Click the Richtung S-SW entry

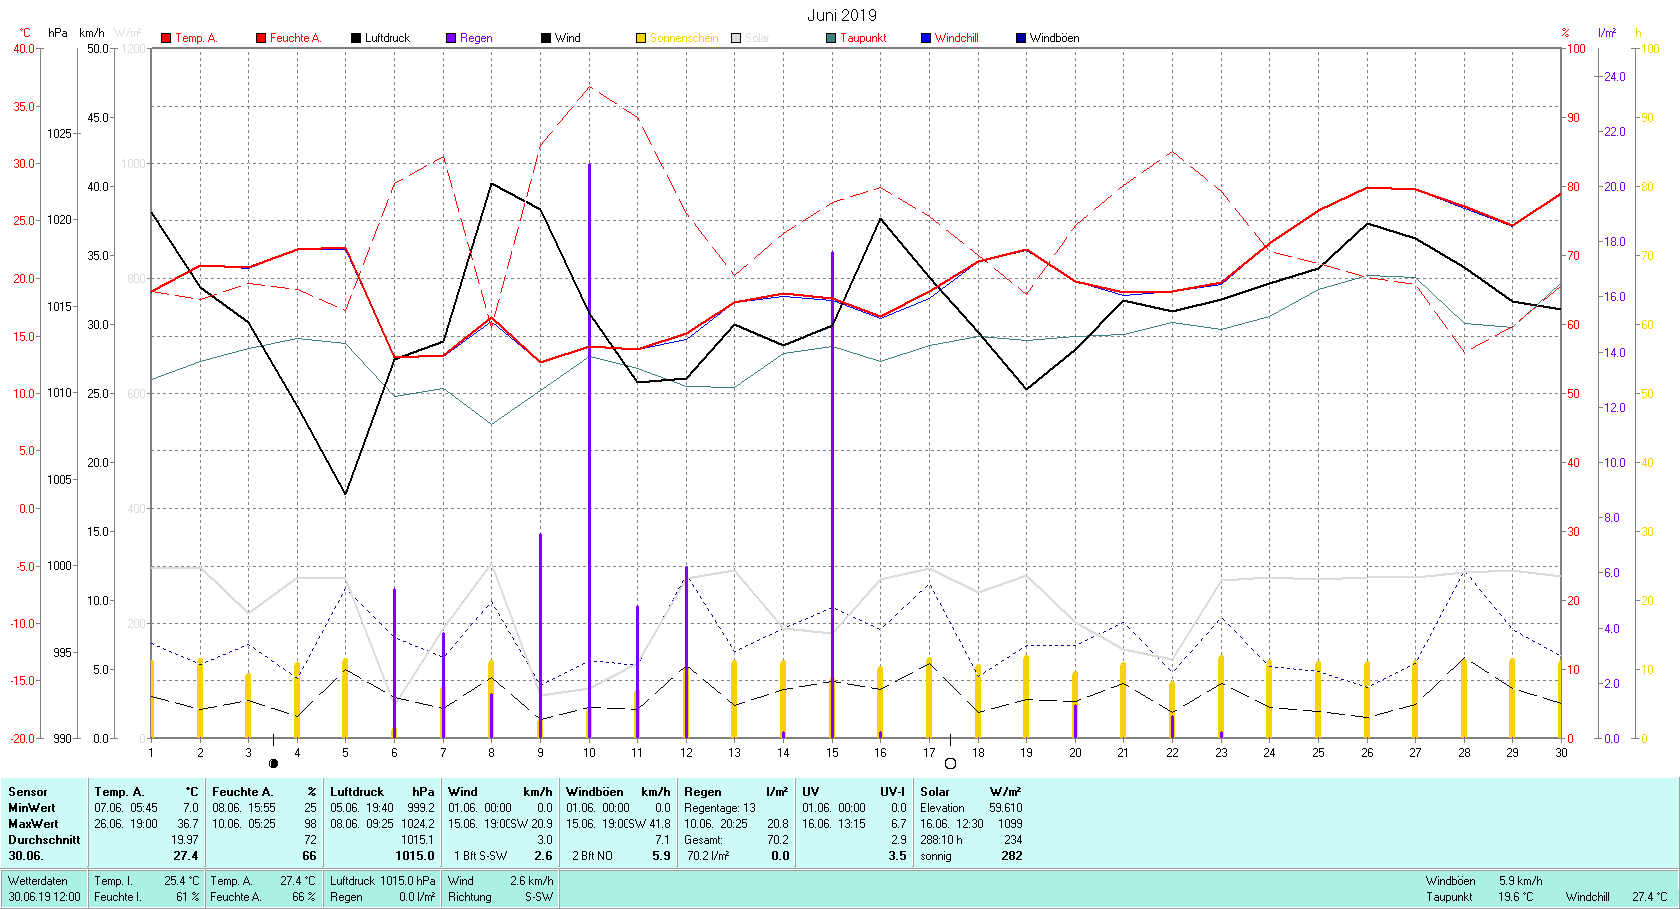[x=500, y=897]
